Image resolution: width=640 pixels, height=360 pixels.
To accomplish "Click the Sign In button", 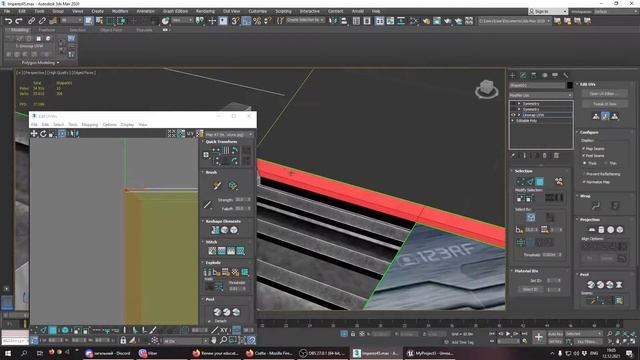I will (x=548, y=11).
